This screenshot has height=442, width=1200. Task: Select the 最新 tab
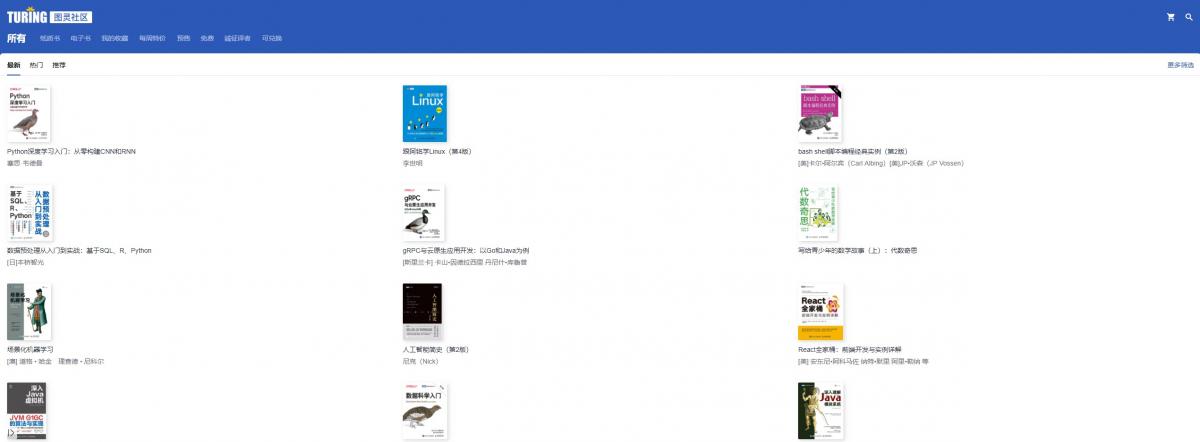pyautogui.click(x=14, y=65)
